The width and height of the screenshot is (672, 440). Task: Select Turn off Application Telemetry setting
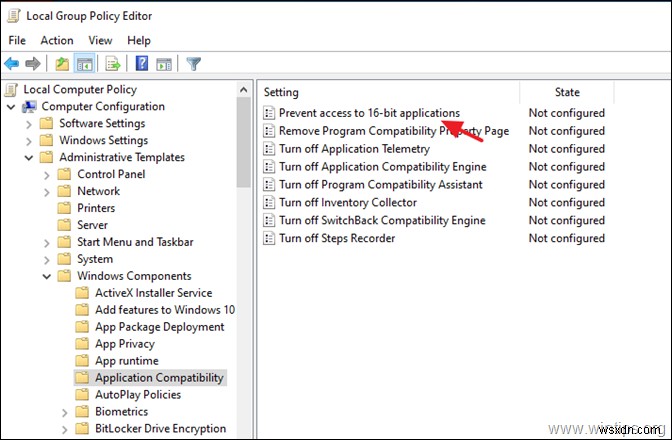tap(355, 149)
